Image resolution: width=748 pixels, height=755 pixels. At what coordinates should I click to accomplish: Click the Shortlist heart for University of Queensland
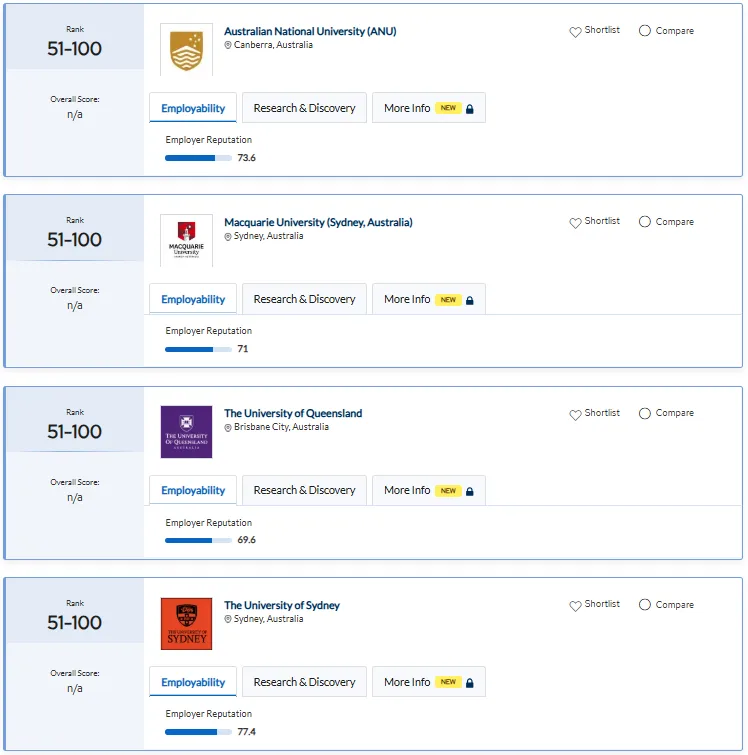[575, 415]
